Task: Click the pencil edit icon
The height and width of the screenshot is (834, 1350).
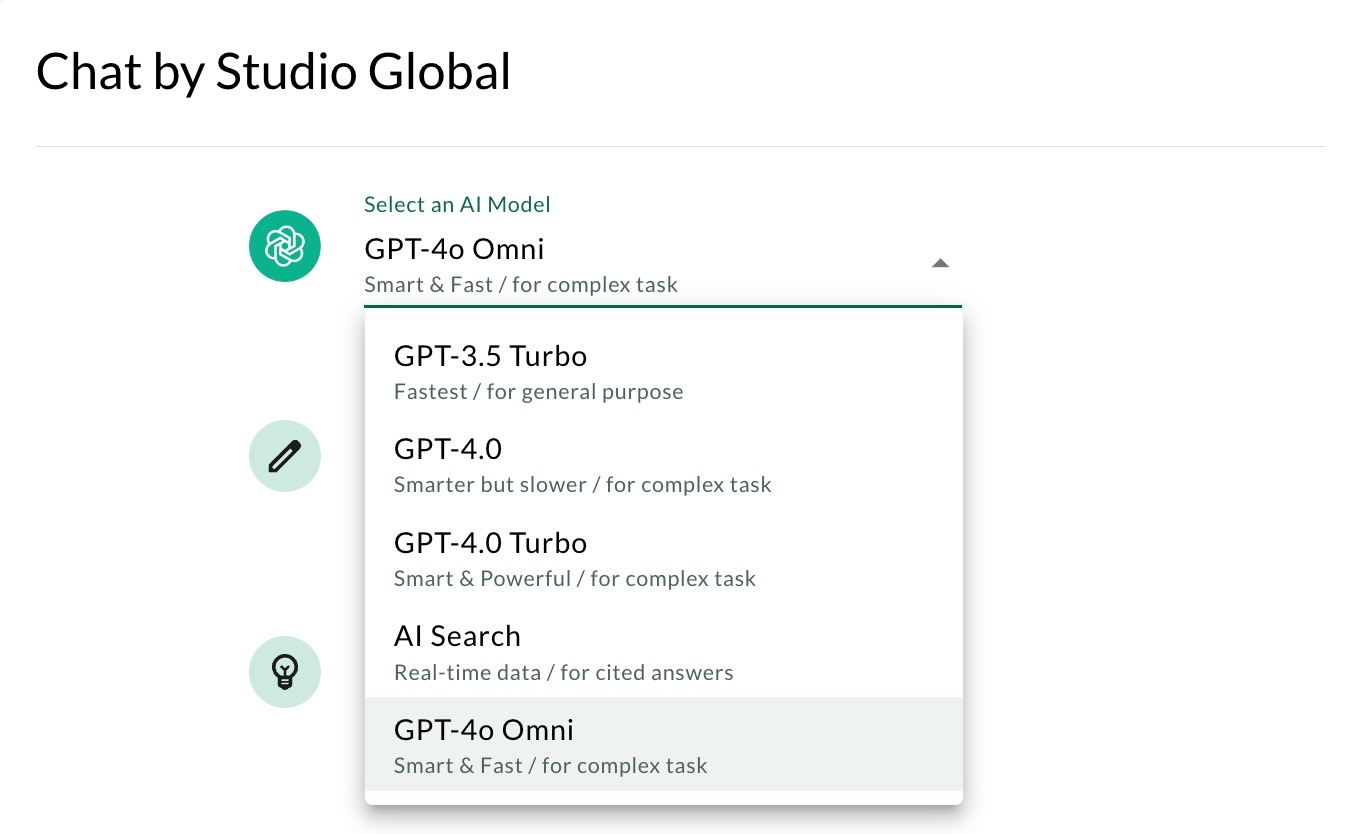Action: (284, 456)
